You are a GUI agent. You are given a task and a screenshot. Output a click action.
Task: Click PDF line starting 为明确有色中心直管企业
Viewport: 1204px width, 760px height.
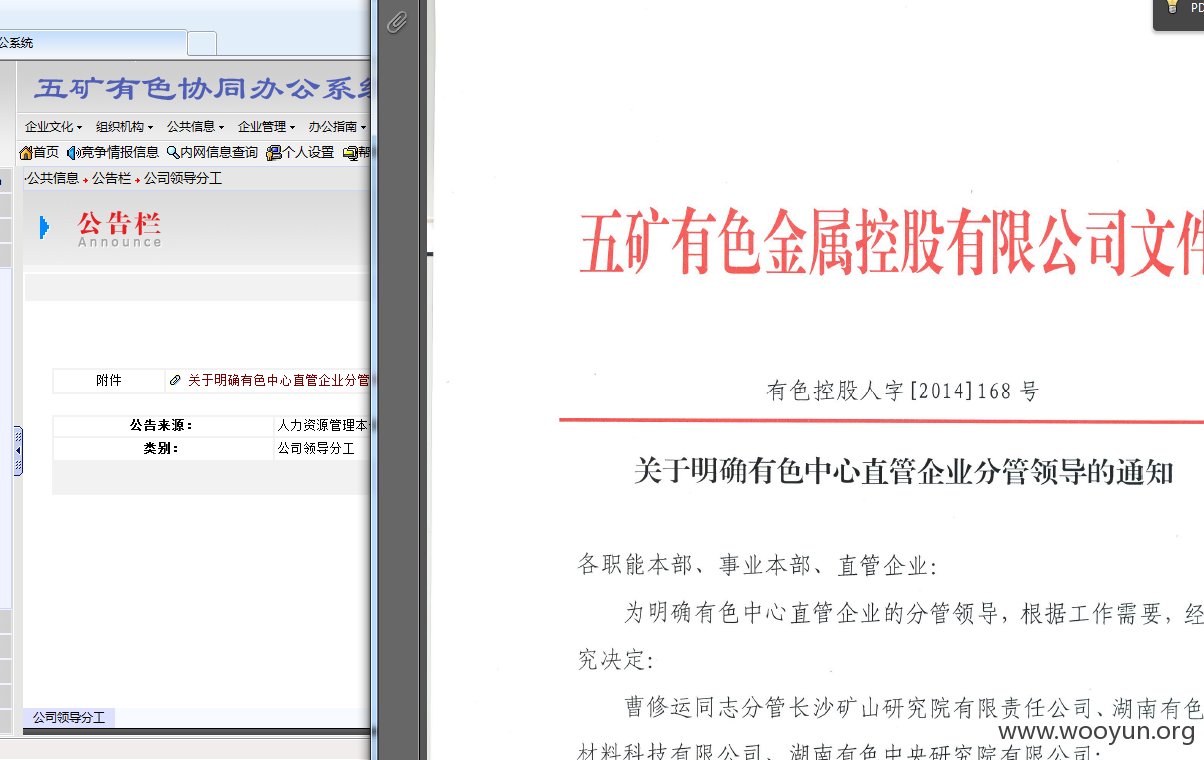coord(914,613)
